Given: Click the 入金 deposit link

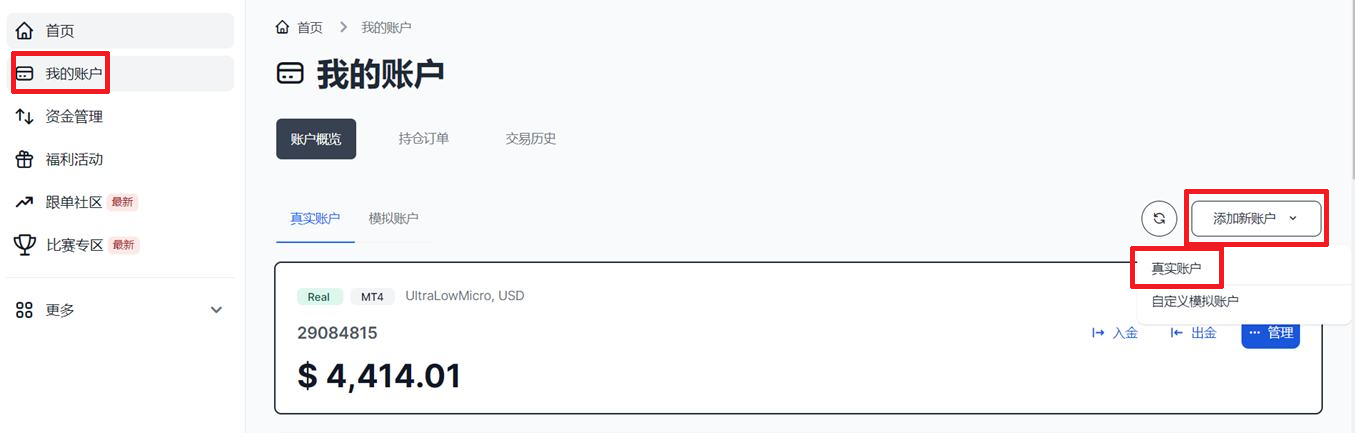Looking at the screenshot, I should (1115, 333).
